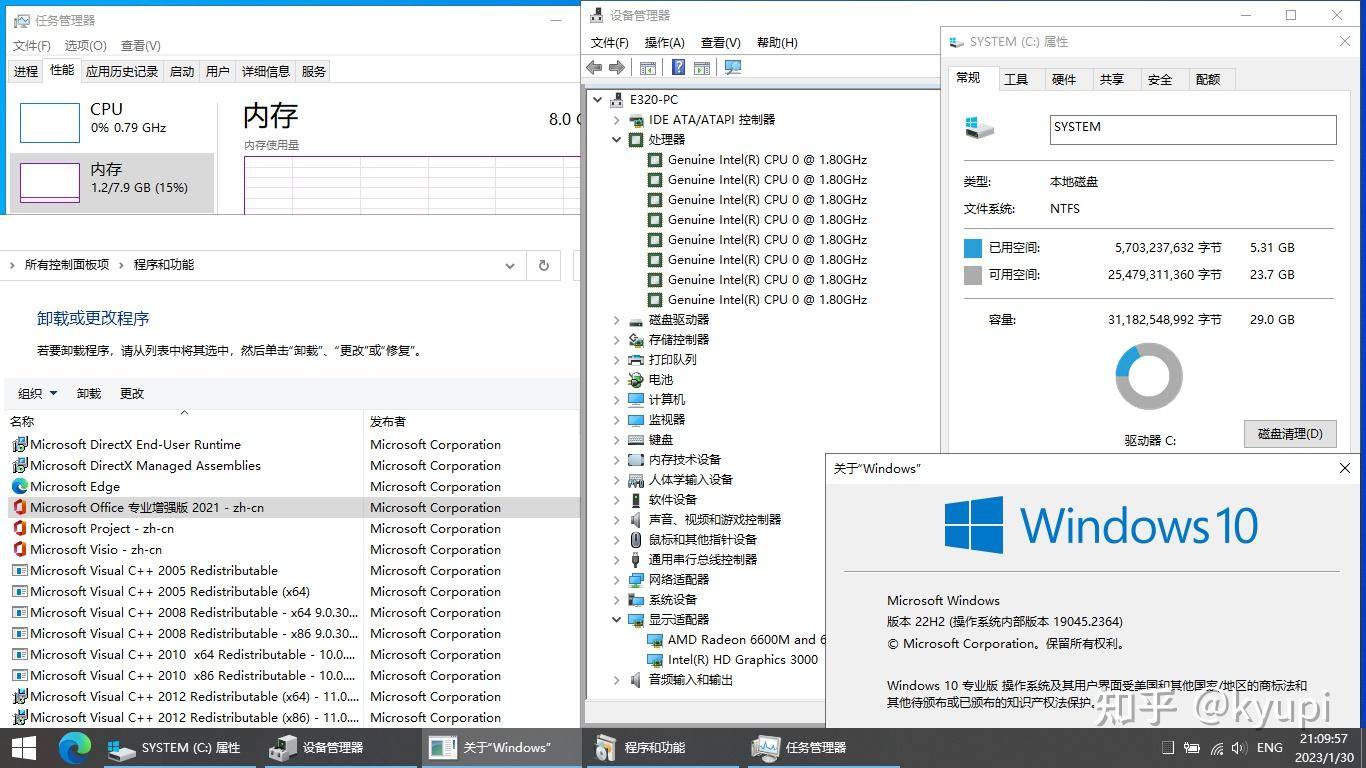The width and height of the screenshot is (1366, 768).
Task: Click the 磁盘清理(D) button
Action: (x=1290, y=433)
